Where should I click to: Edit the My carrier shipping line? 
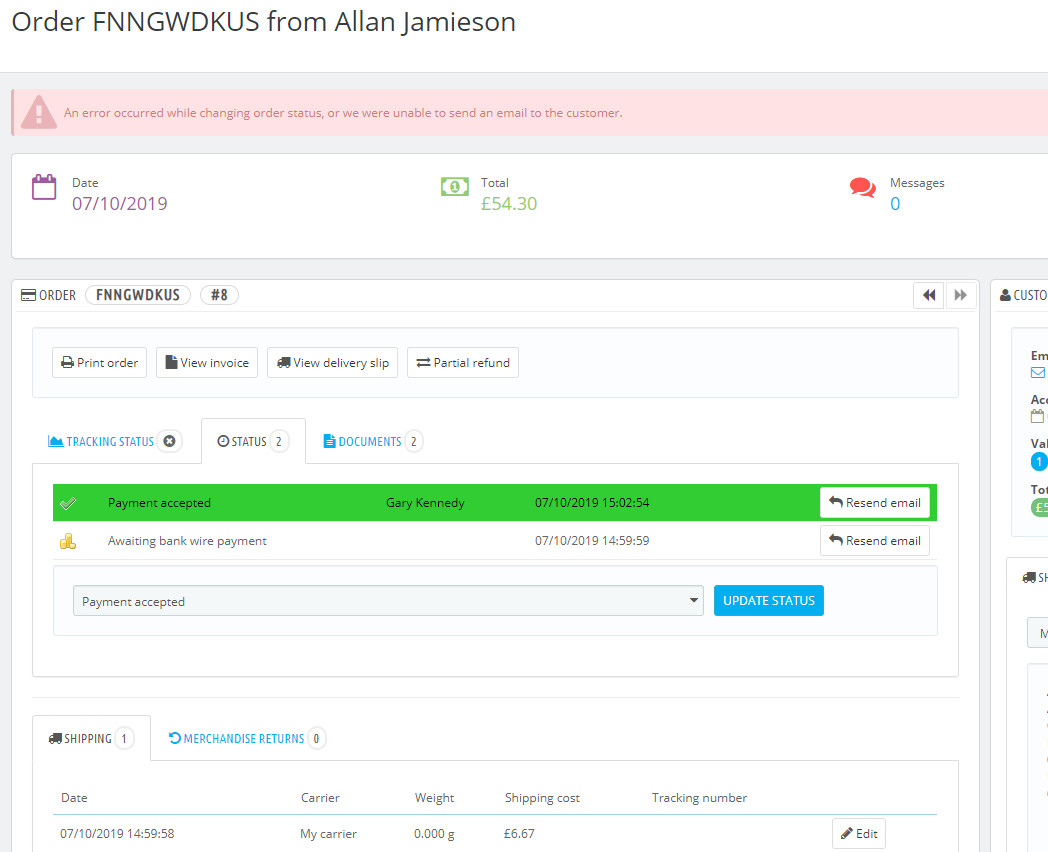[859, 833]
